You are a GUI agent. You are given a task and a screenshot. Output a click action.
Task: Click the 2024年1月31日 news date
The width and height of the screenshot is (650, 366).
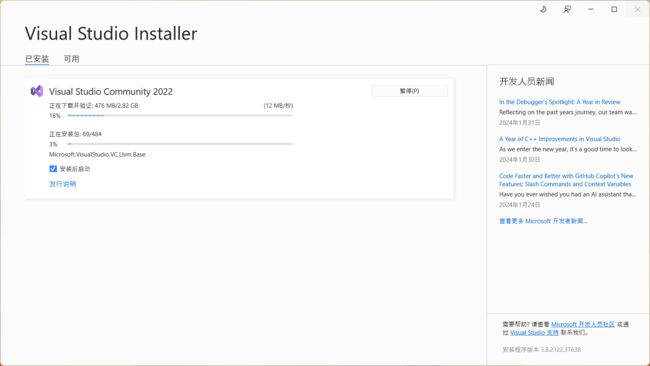pyautogui.click(x=519, y=123)
